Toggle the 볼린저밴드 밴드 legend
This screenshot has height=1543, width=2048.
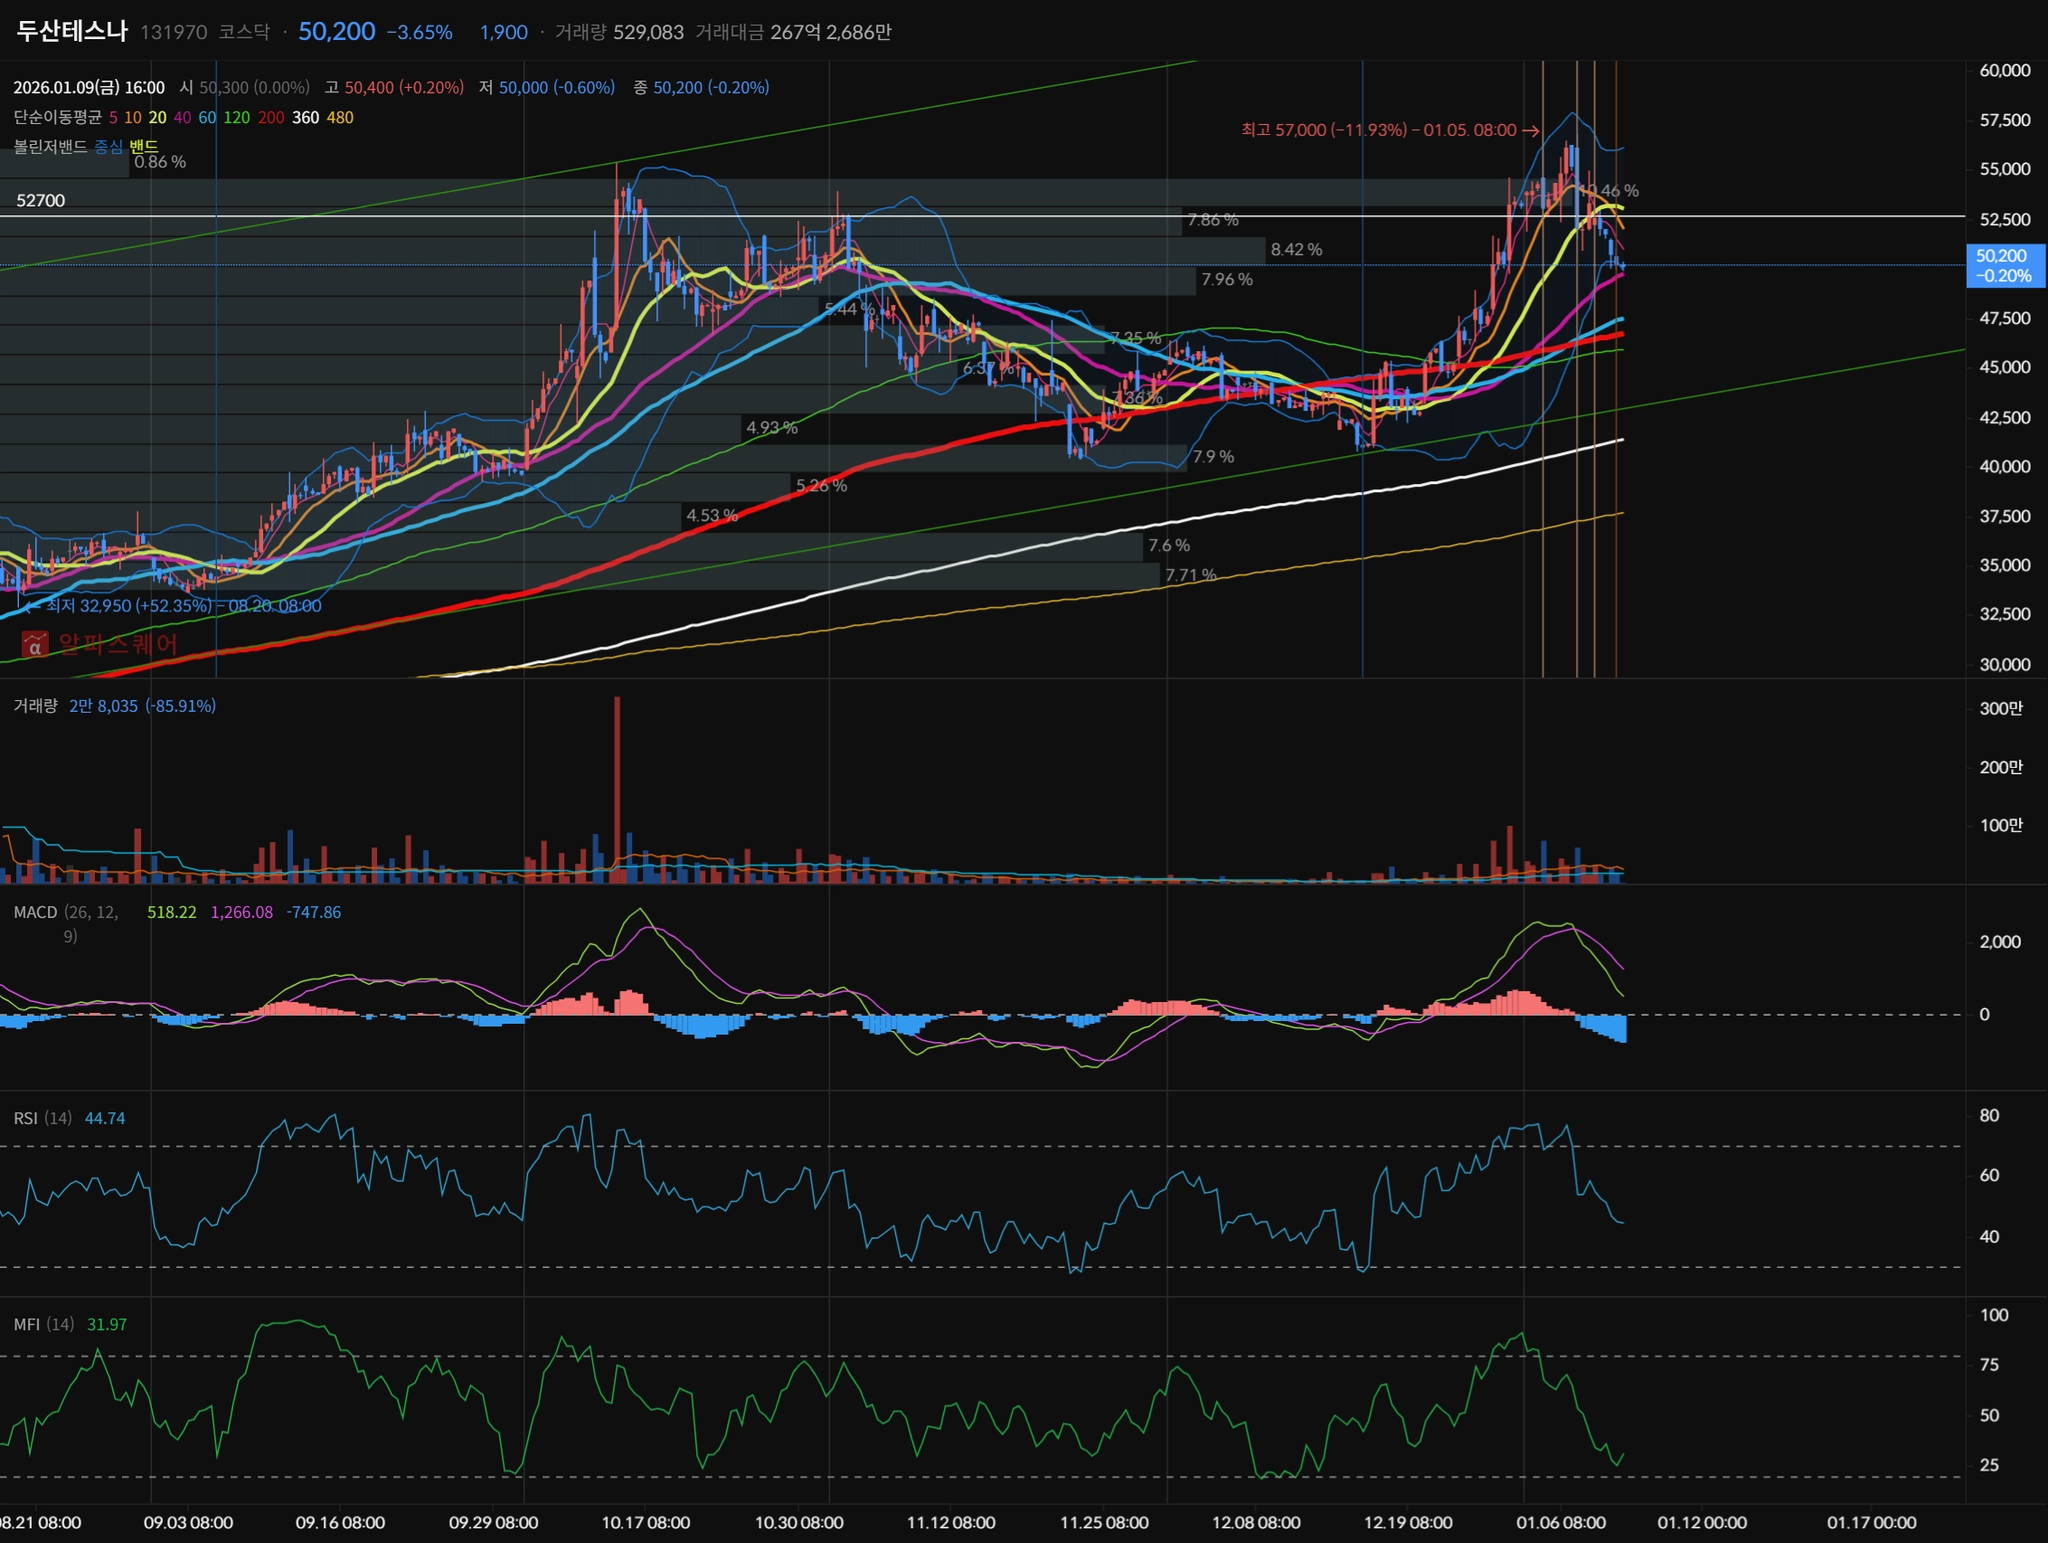tap(144, 147)
